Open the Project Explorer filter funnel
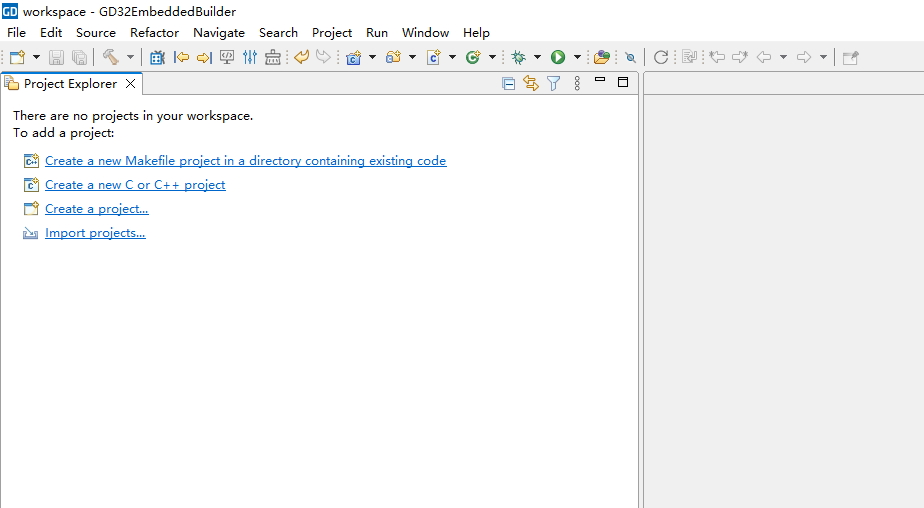The width and height of the screenshot is (924, 508). (553, 84)
